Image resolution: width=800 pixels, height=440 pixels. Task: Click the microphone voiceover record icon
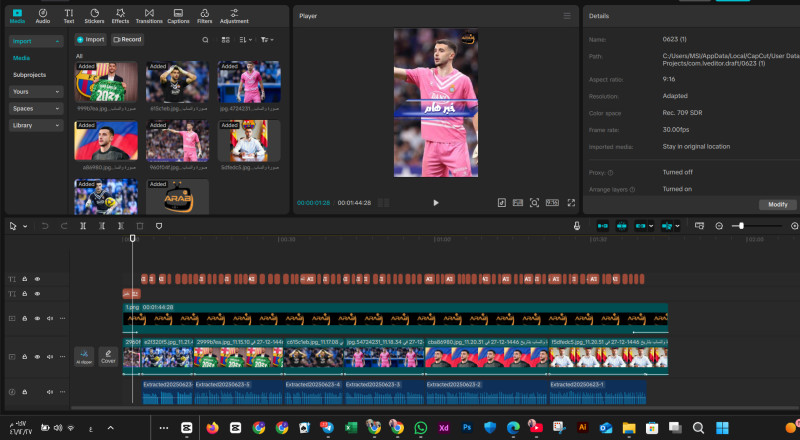click(x=578, y=226)
